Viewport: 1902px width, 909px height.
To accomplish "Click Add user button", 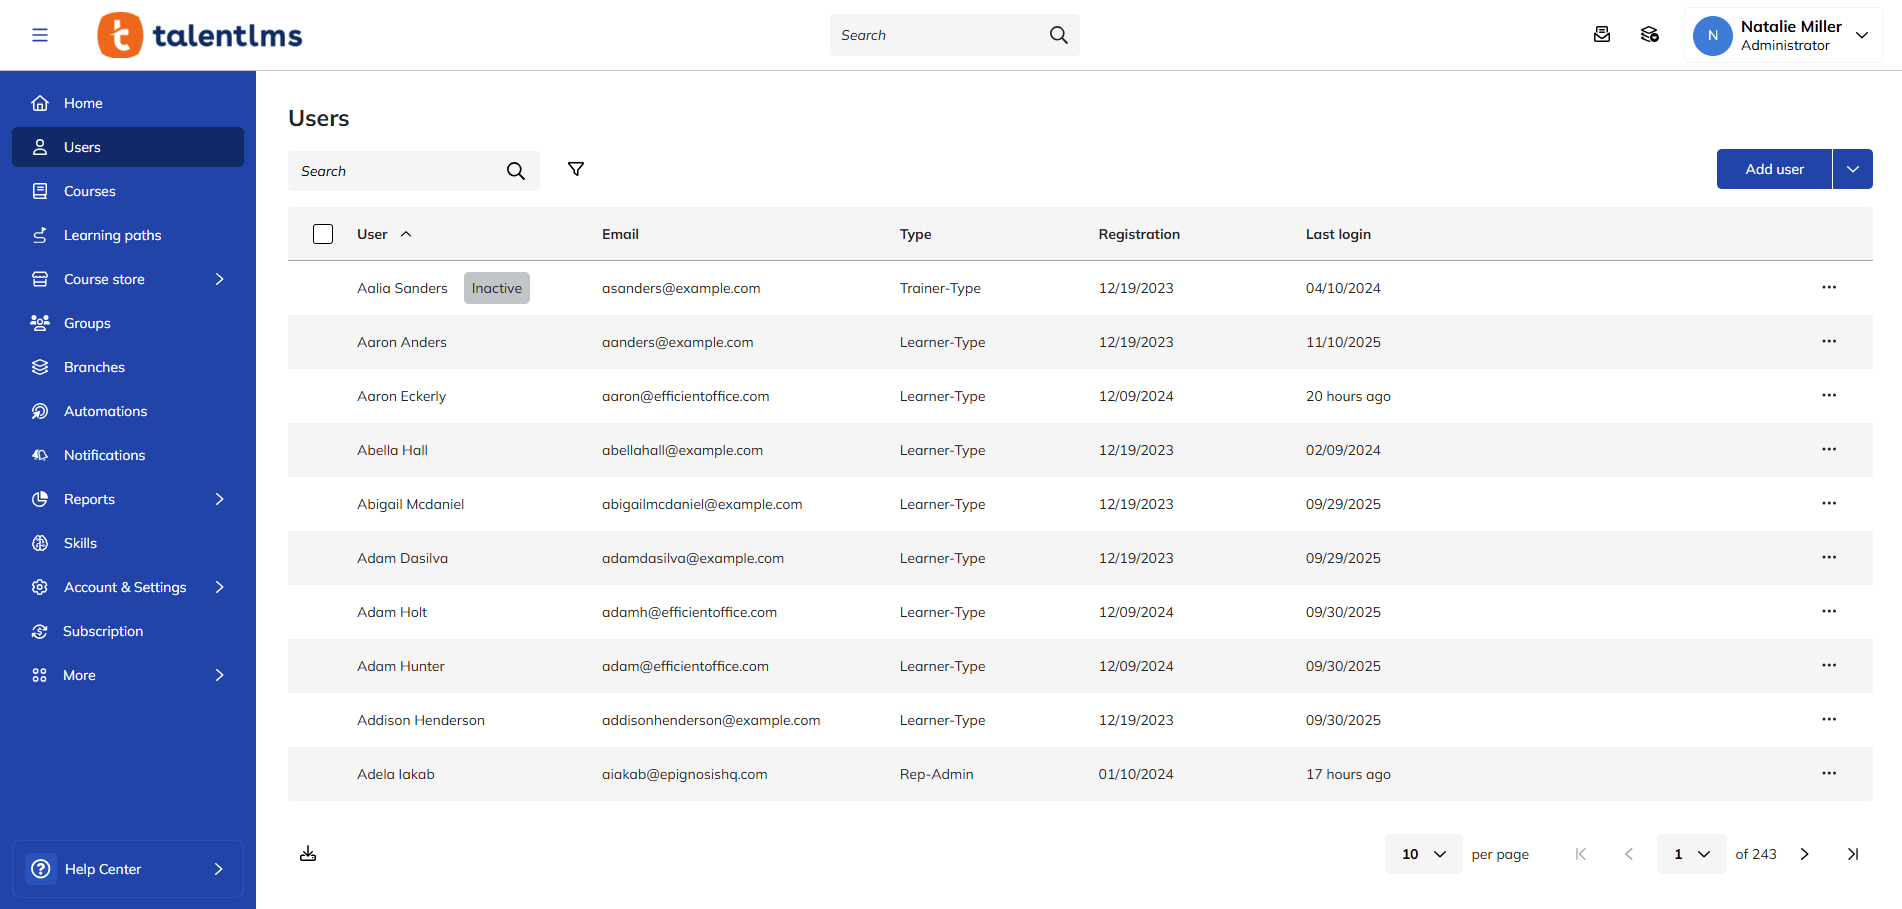I will pos(1773,168).
